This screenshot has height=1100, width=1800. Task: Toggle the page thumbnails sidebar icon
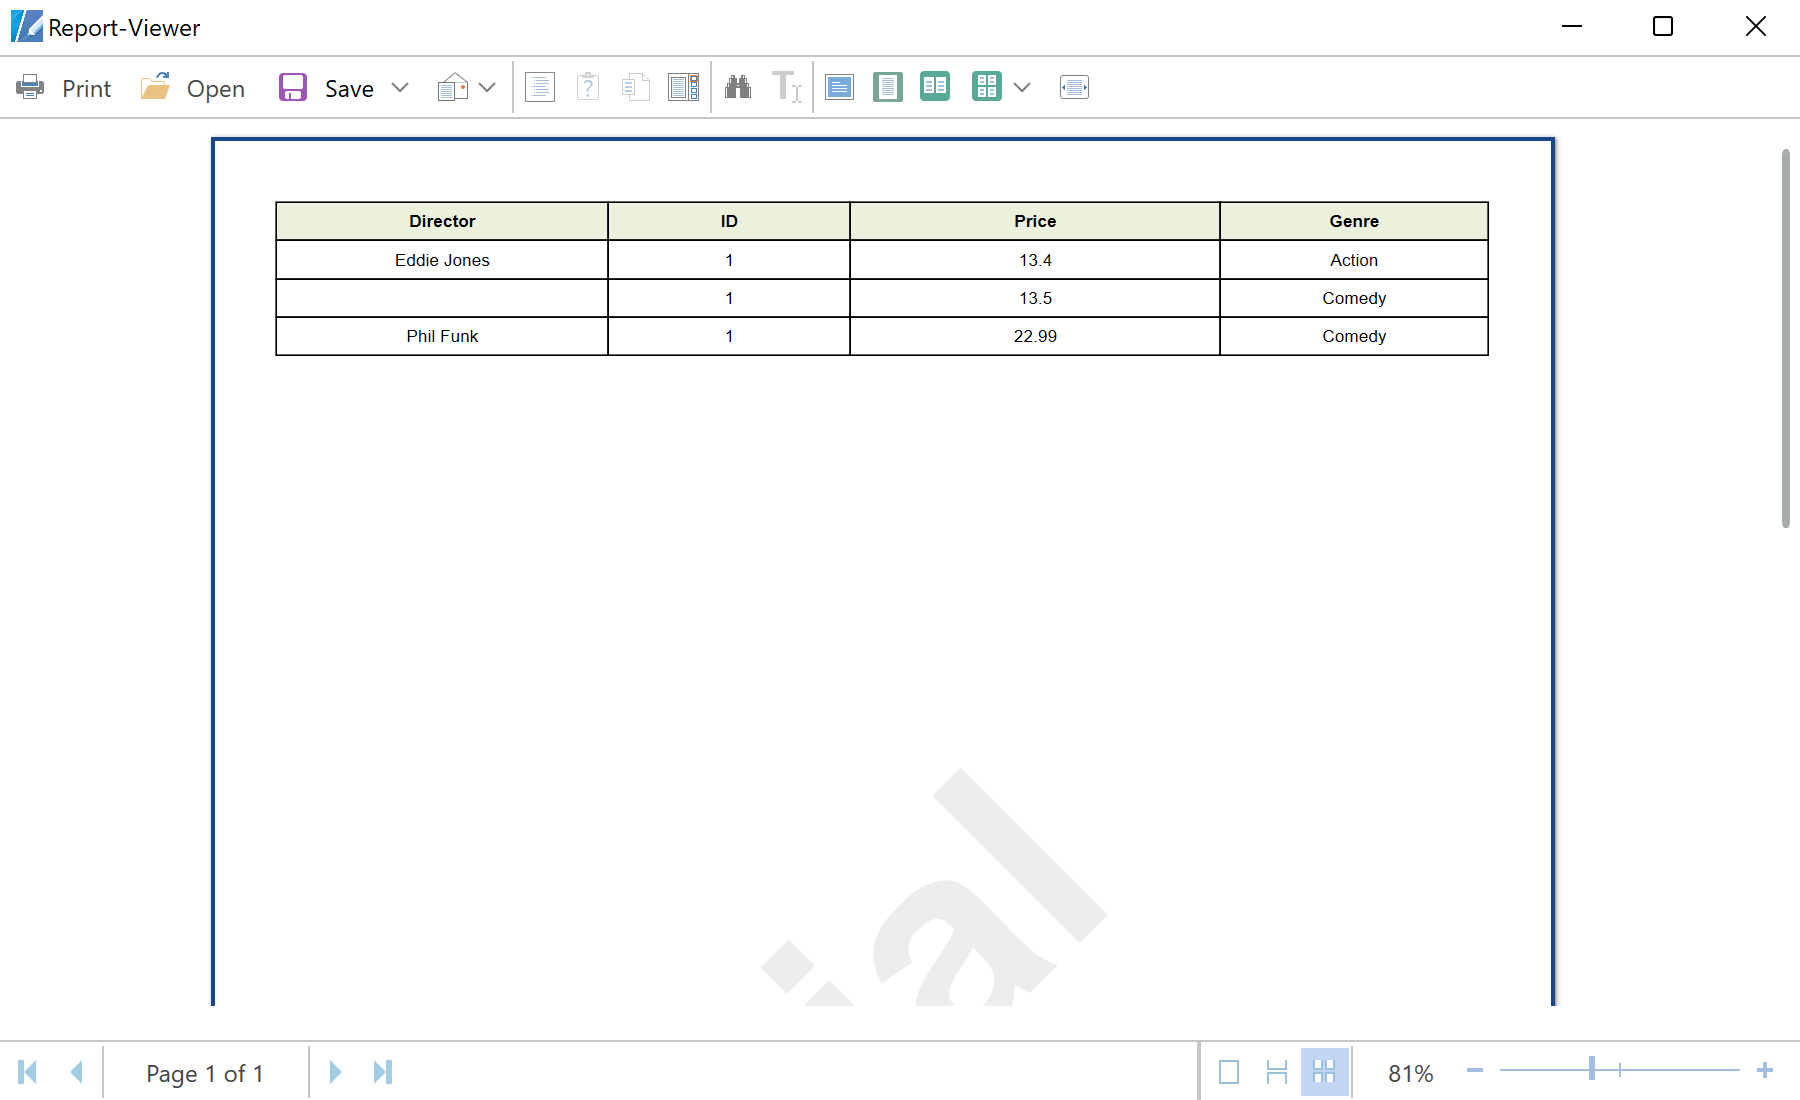[x=684, y=88]
